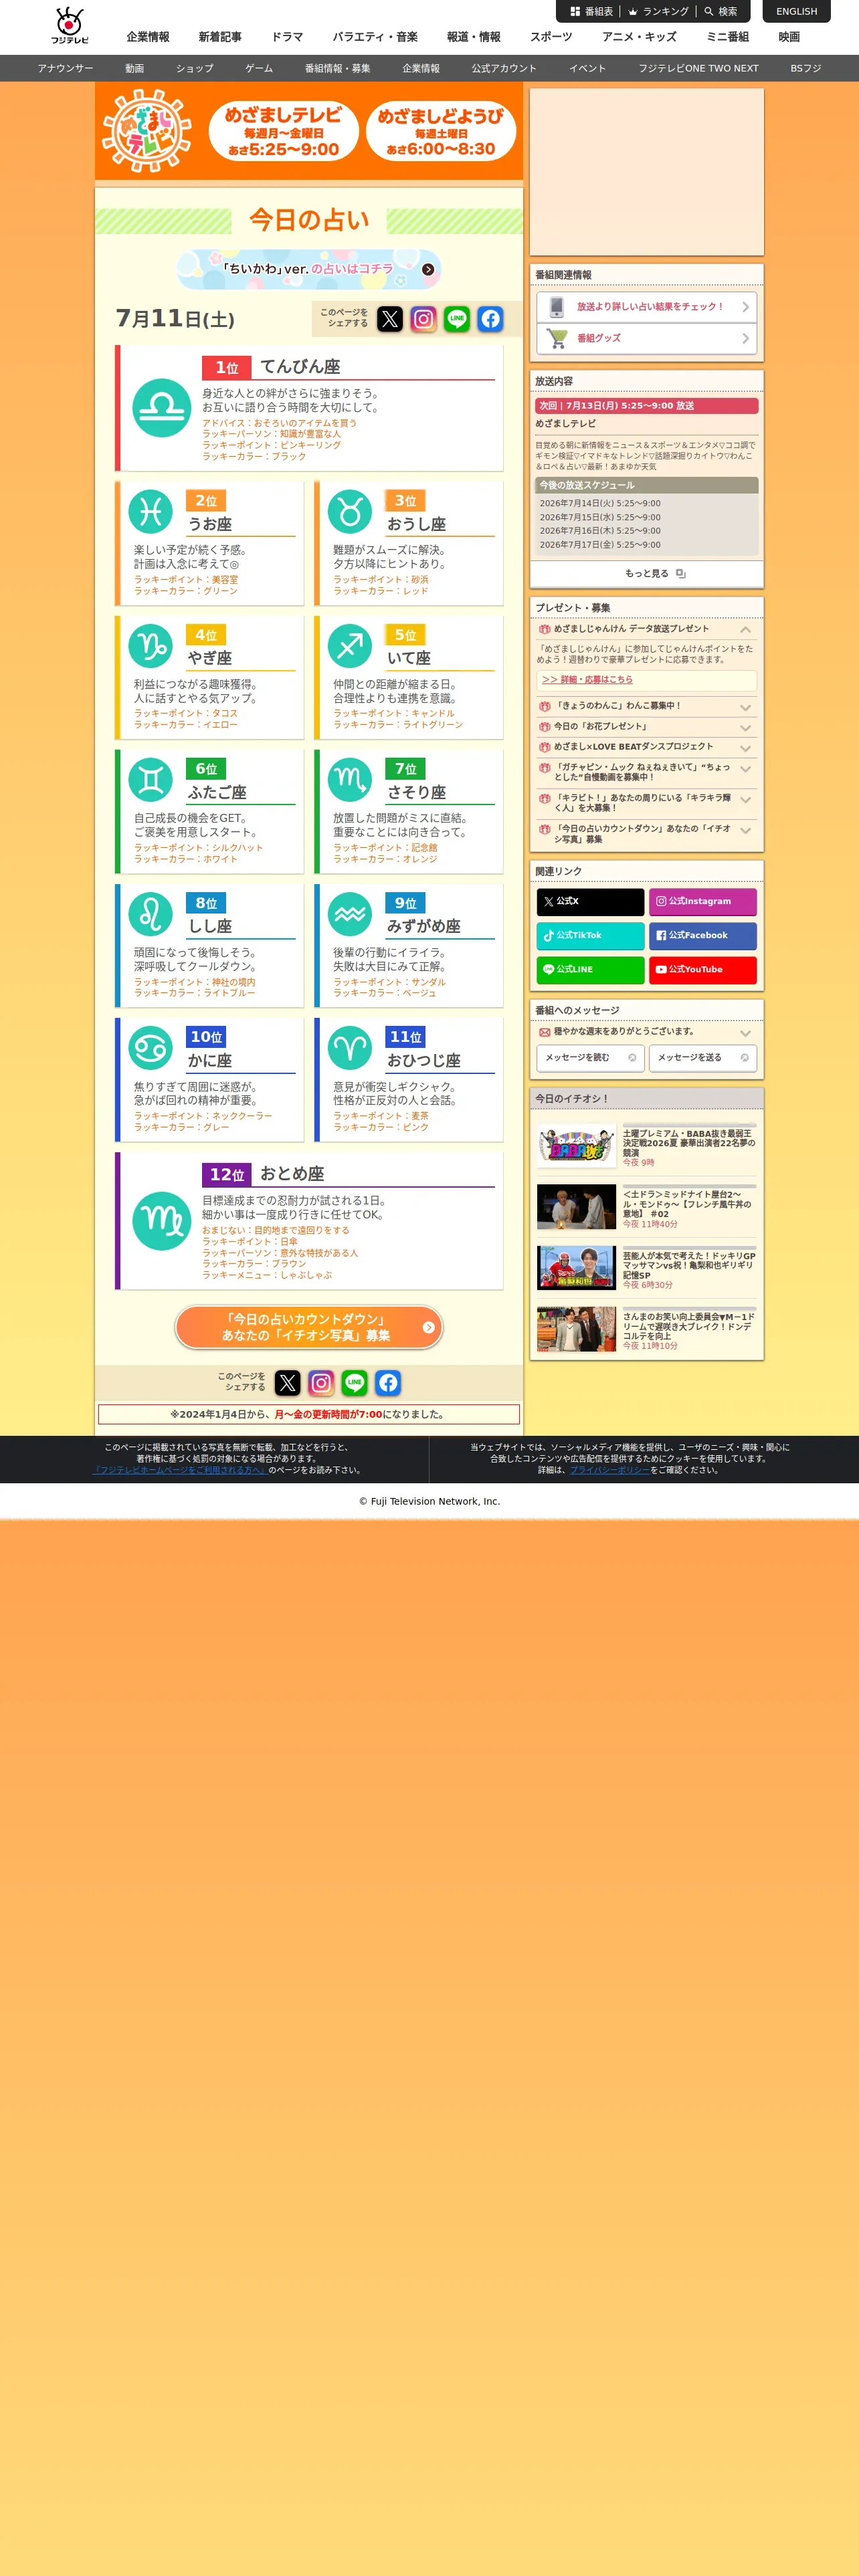Image resolution: width=859 pixels, height=2576 pixels.
Task: Open the さんまのお笑い向上委員会 thumbnail
Action: pyautogui.click(x=576, y=1329)
